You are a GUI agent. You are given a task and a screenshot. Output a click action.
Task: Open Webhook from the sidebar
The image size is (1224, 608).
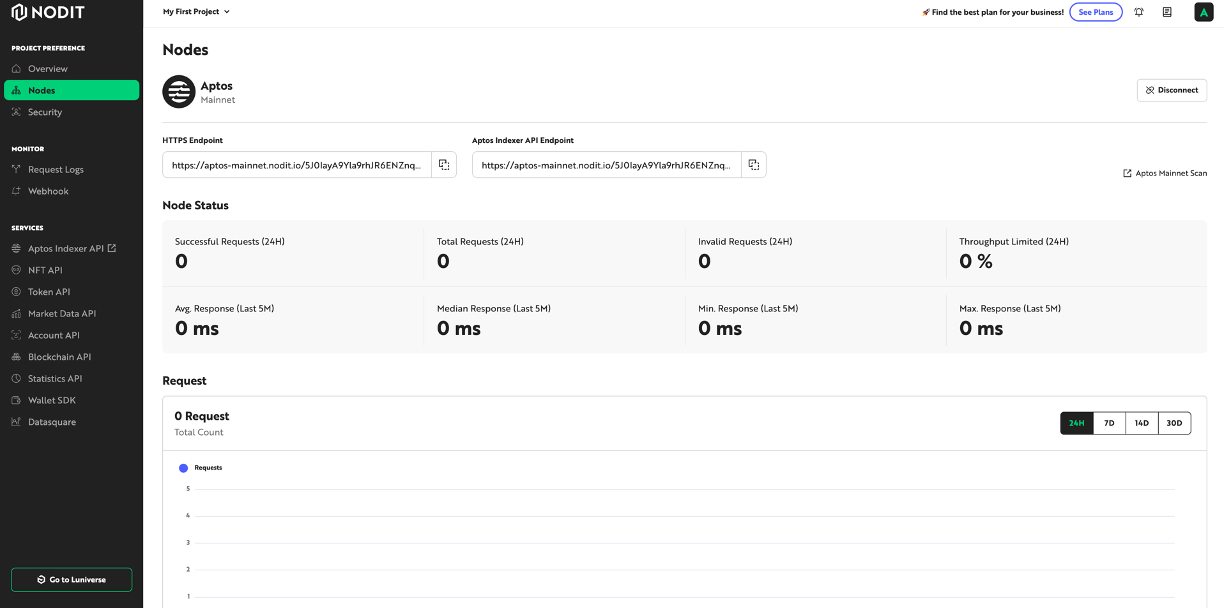pos(48,191)
